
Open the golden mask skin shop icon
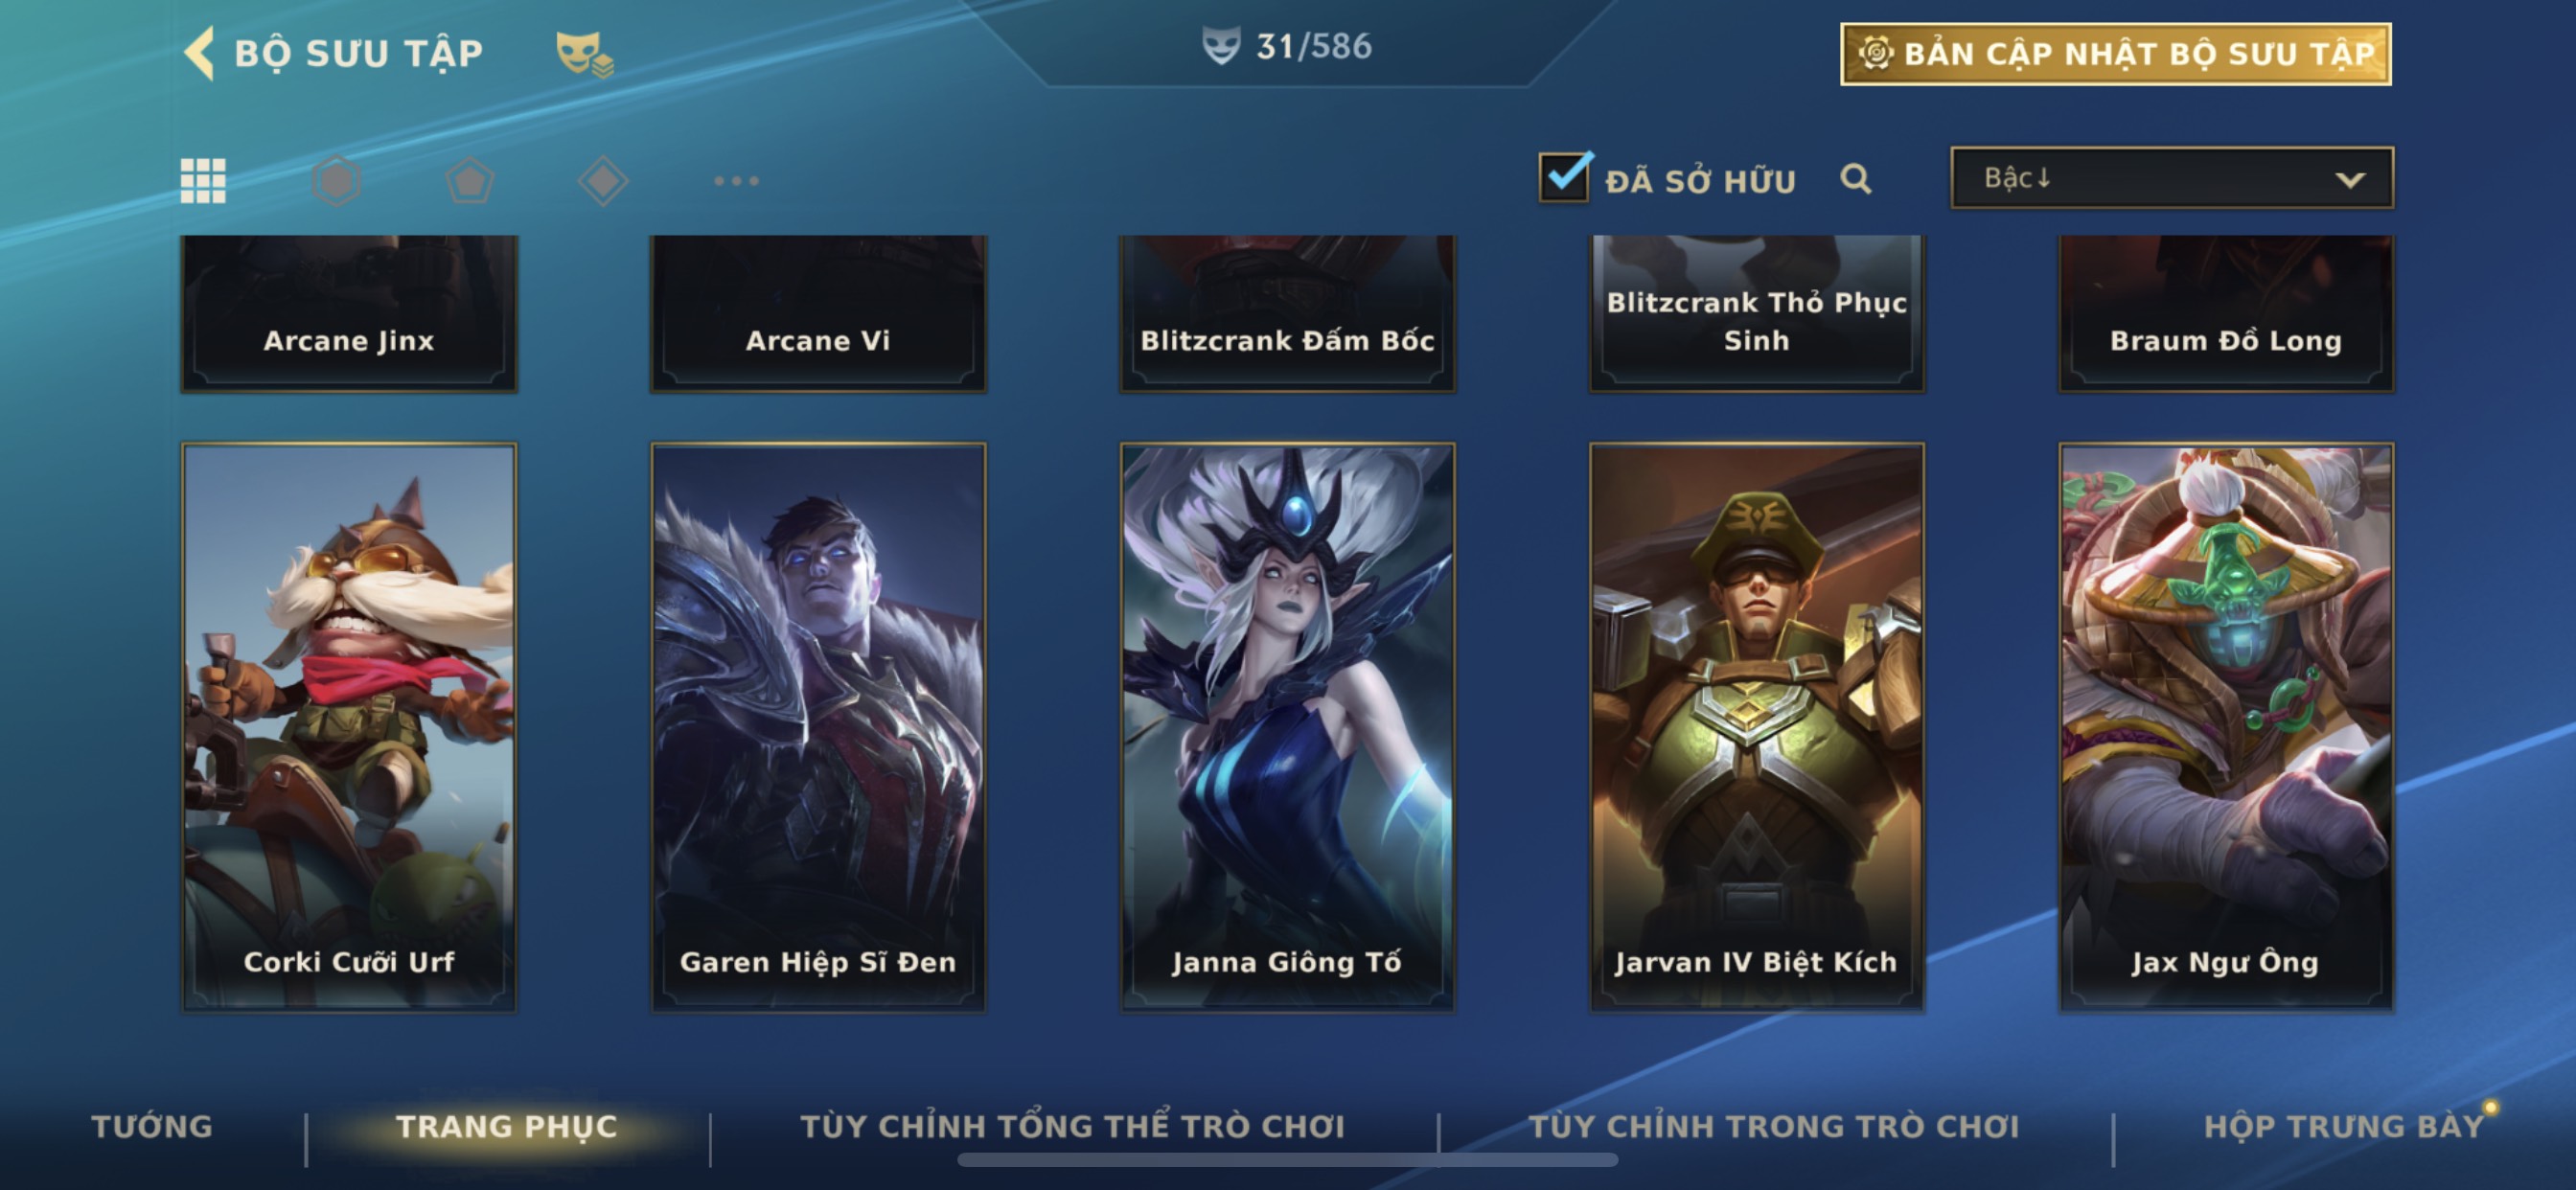pos(584,53)
